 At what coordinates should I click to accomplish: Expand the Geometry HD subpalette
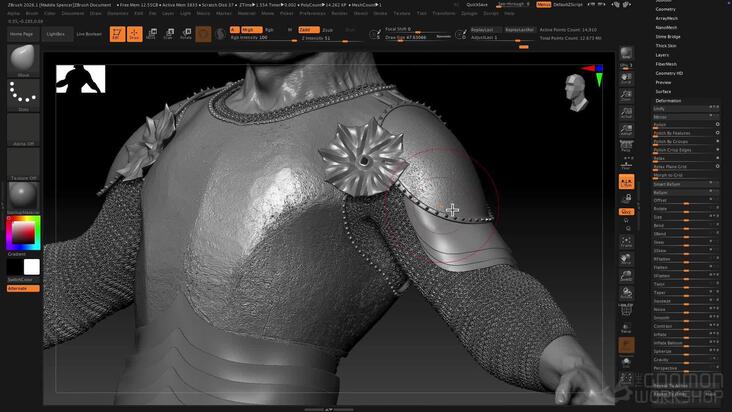tap(669, 73)
